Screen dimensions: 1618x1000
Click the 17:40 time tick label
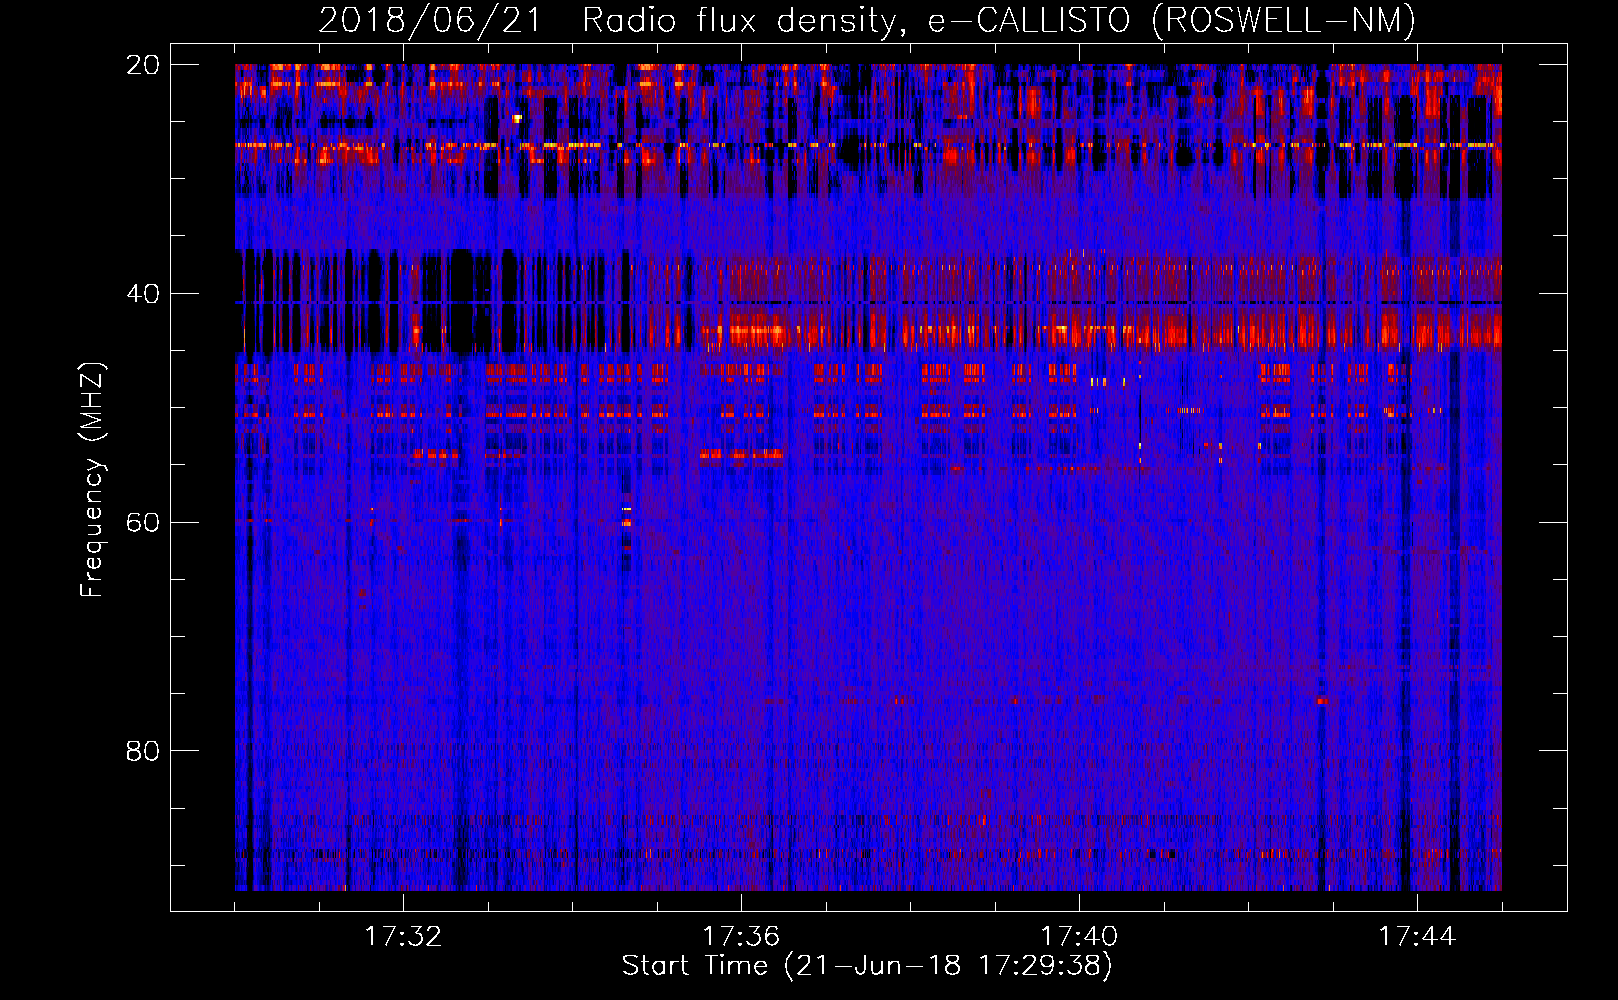coord(1079,937)
